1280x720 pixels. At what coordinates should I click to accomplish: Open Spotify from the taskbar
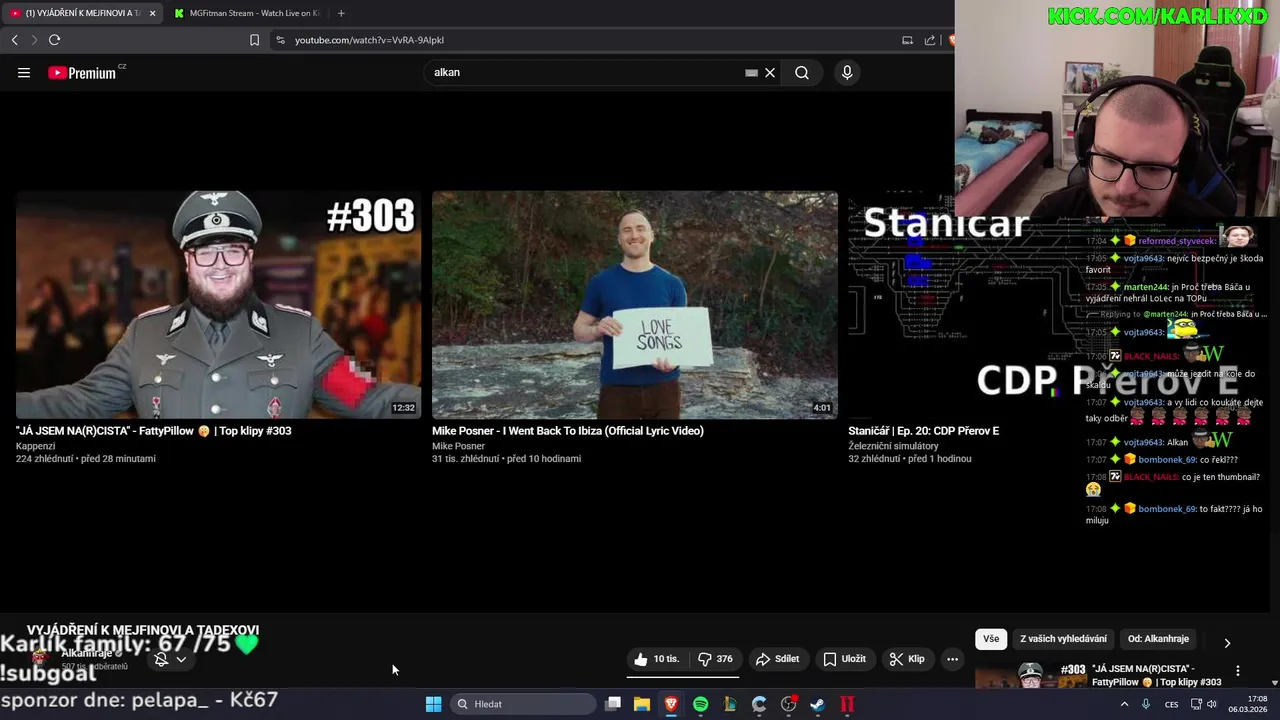[x=701, y=704]
